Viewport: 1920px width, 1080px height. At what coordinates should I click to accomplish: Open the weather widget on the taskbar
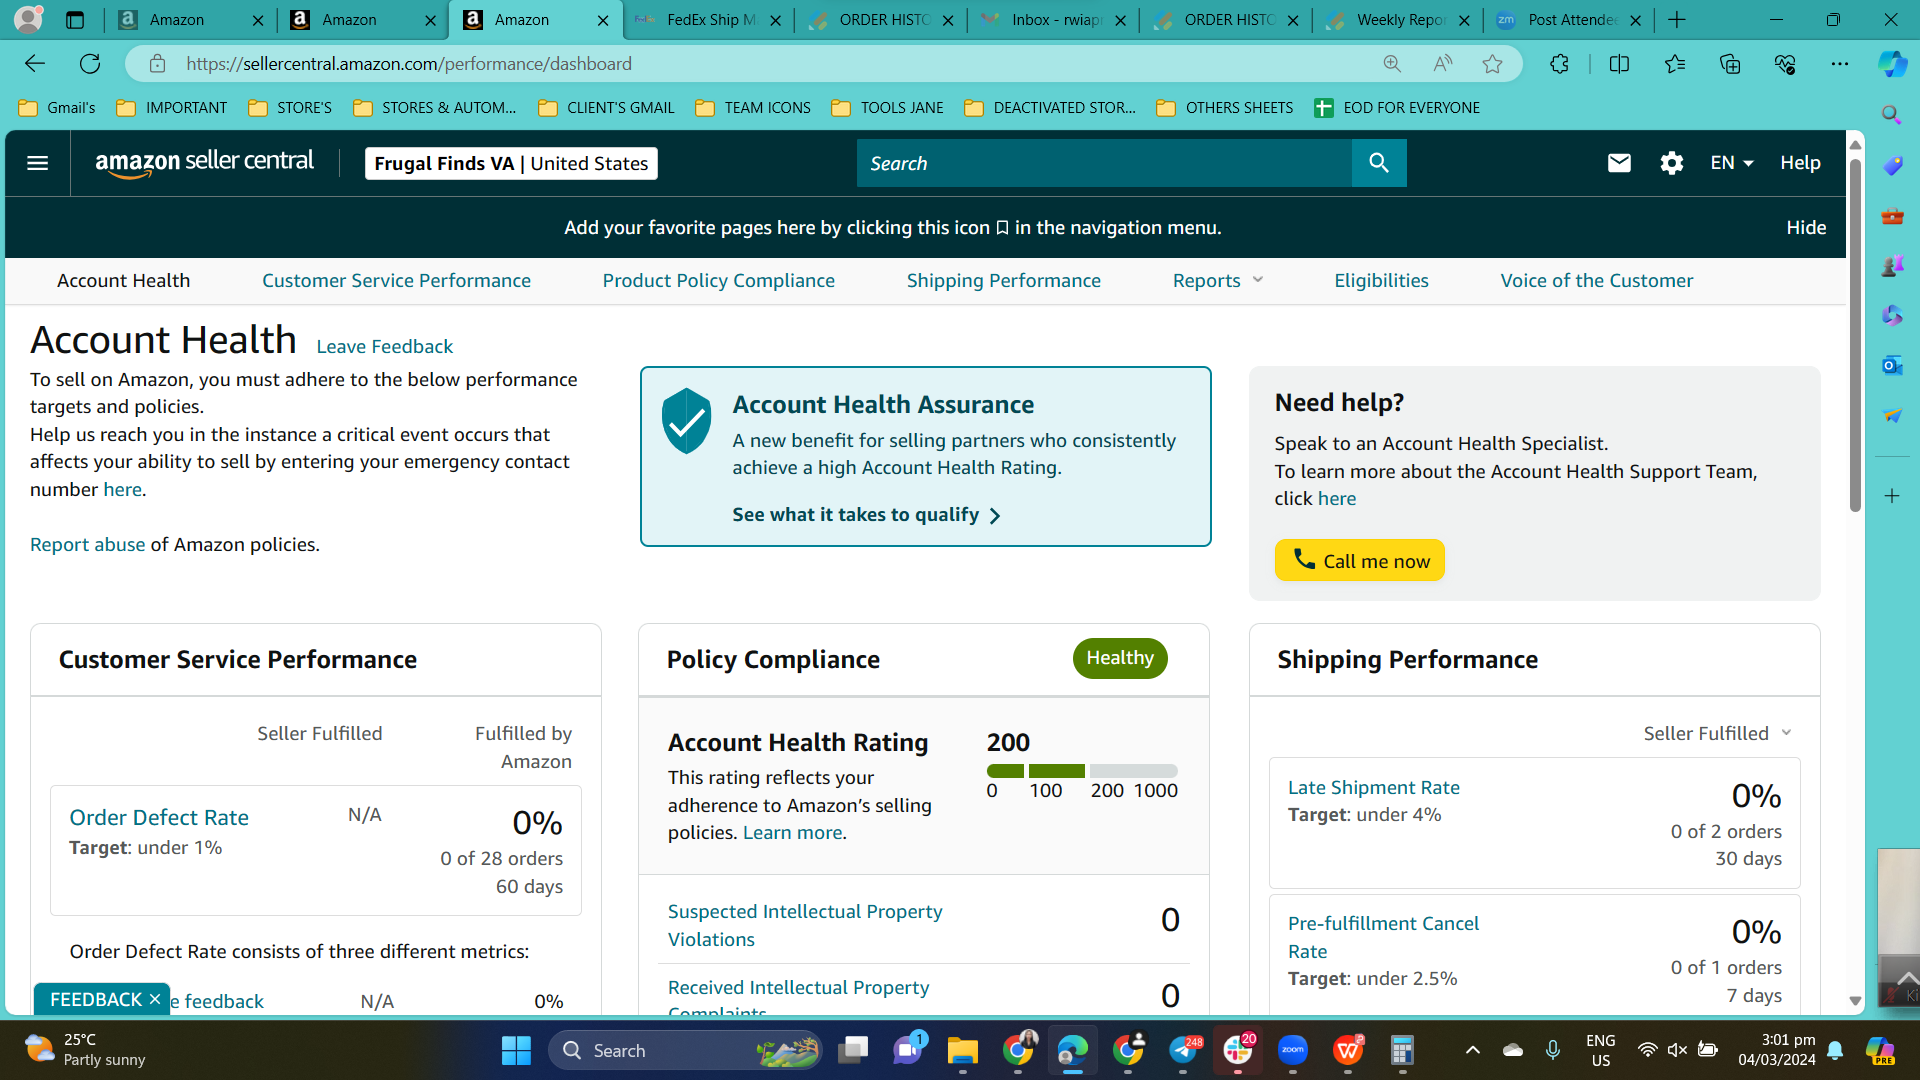click(x=85, y=1050)
